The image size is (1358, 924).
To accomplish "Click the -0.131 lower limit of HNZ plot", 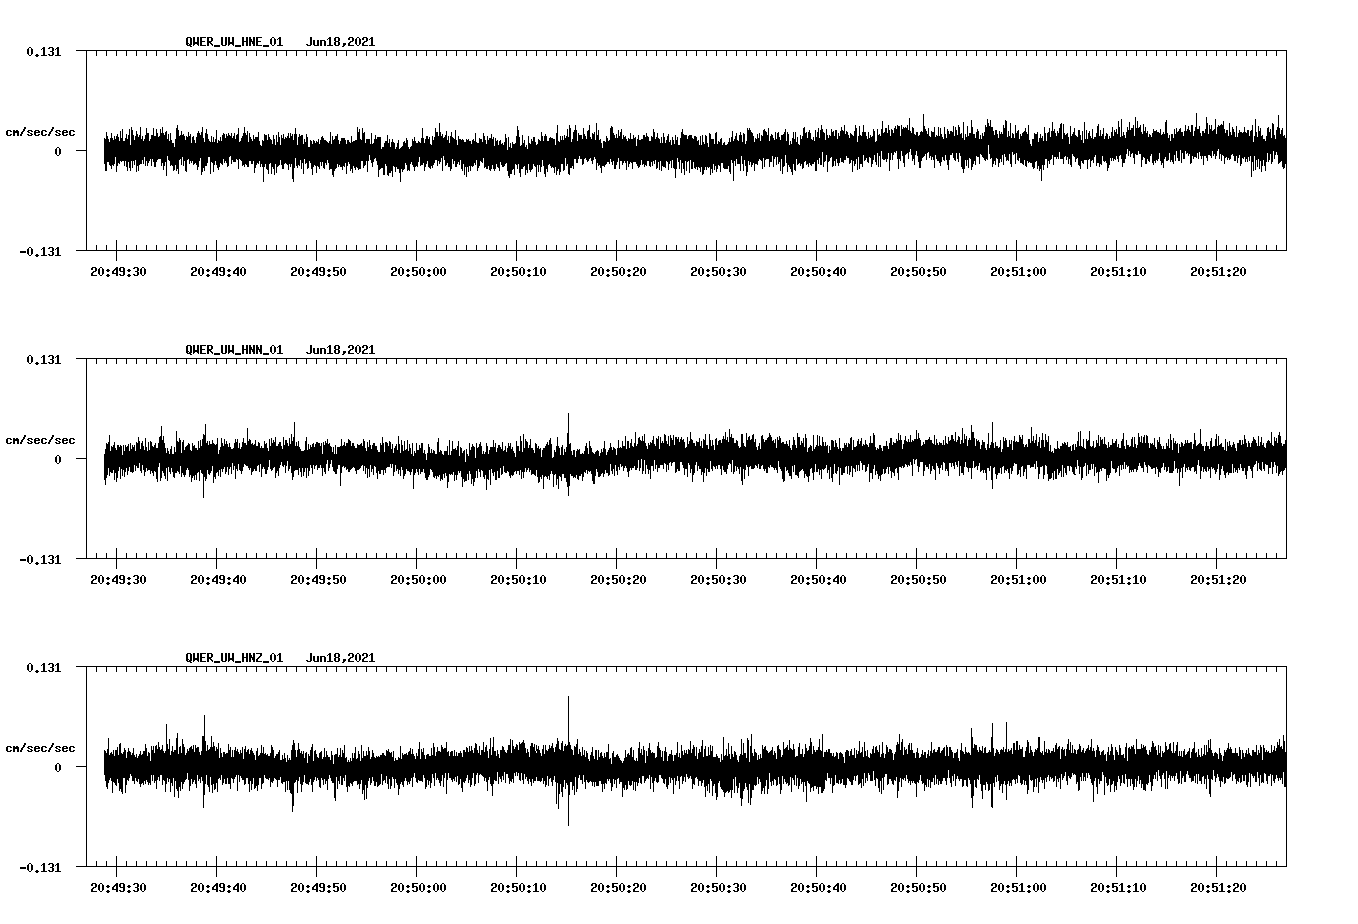I will pos(40,867).
